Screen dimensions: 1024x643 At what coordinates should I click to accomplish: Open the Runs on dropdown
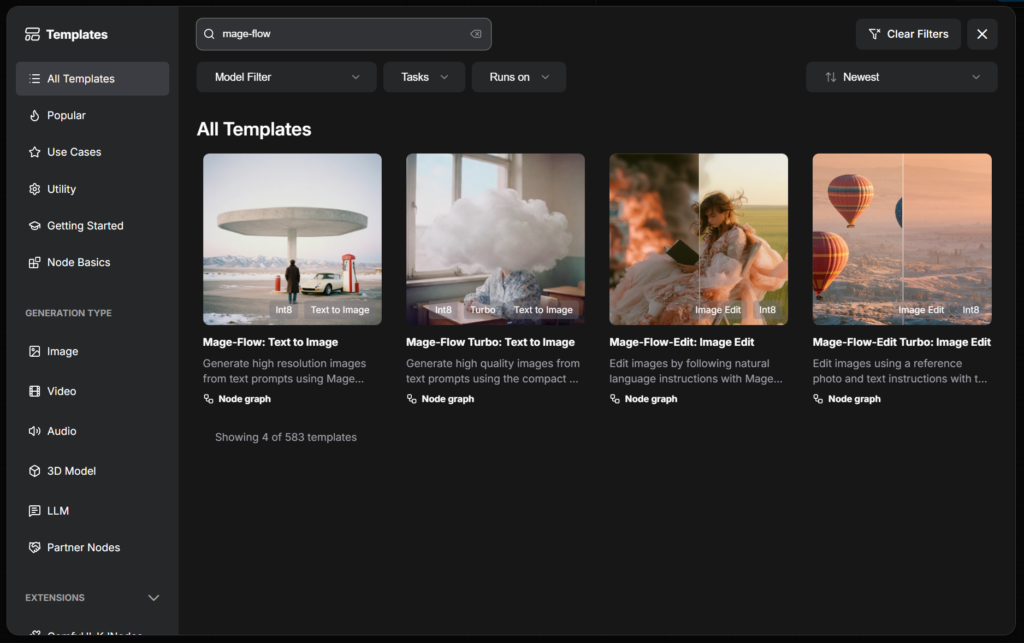pos(519,77)
